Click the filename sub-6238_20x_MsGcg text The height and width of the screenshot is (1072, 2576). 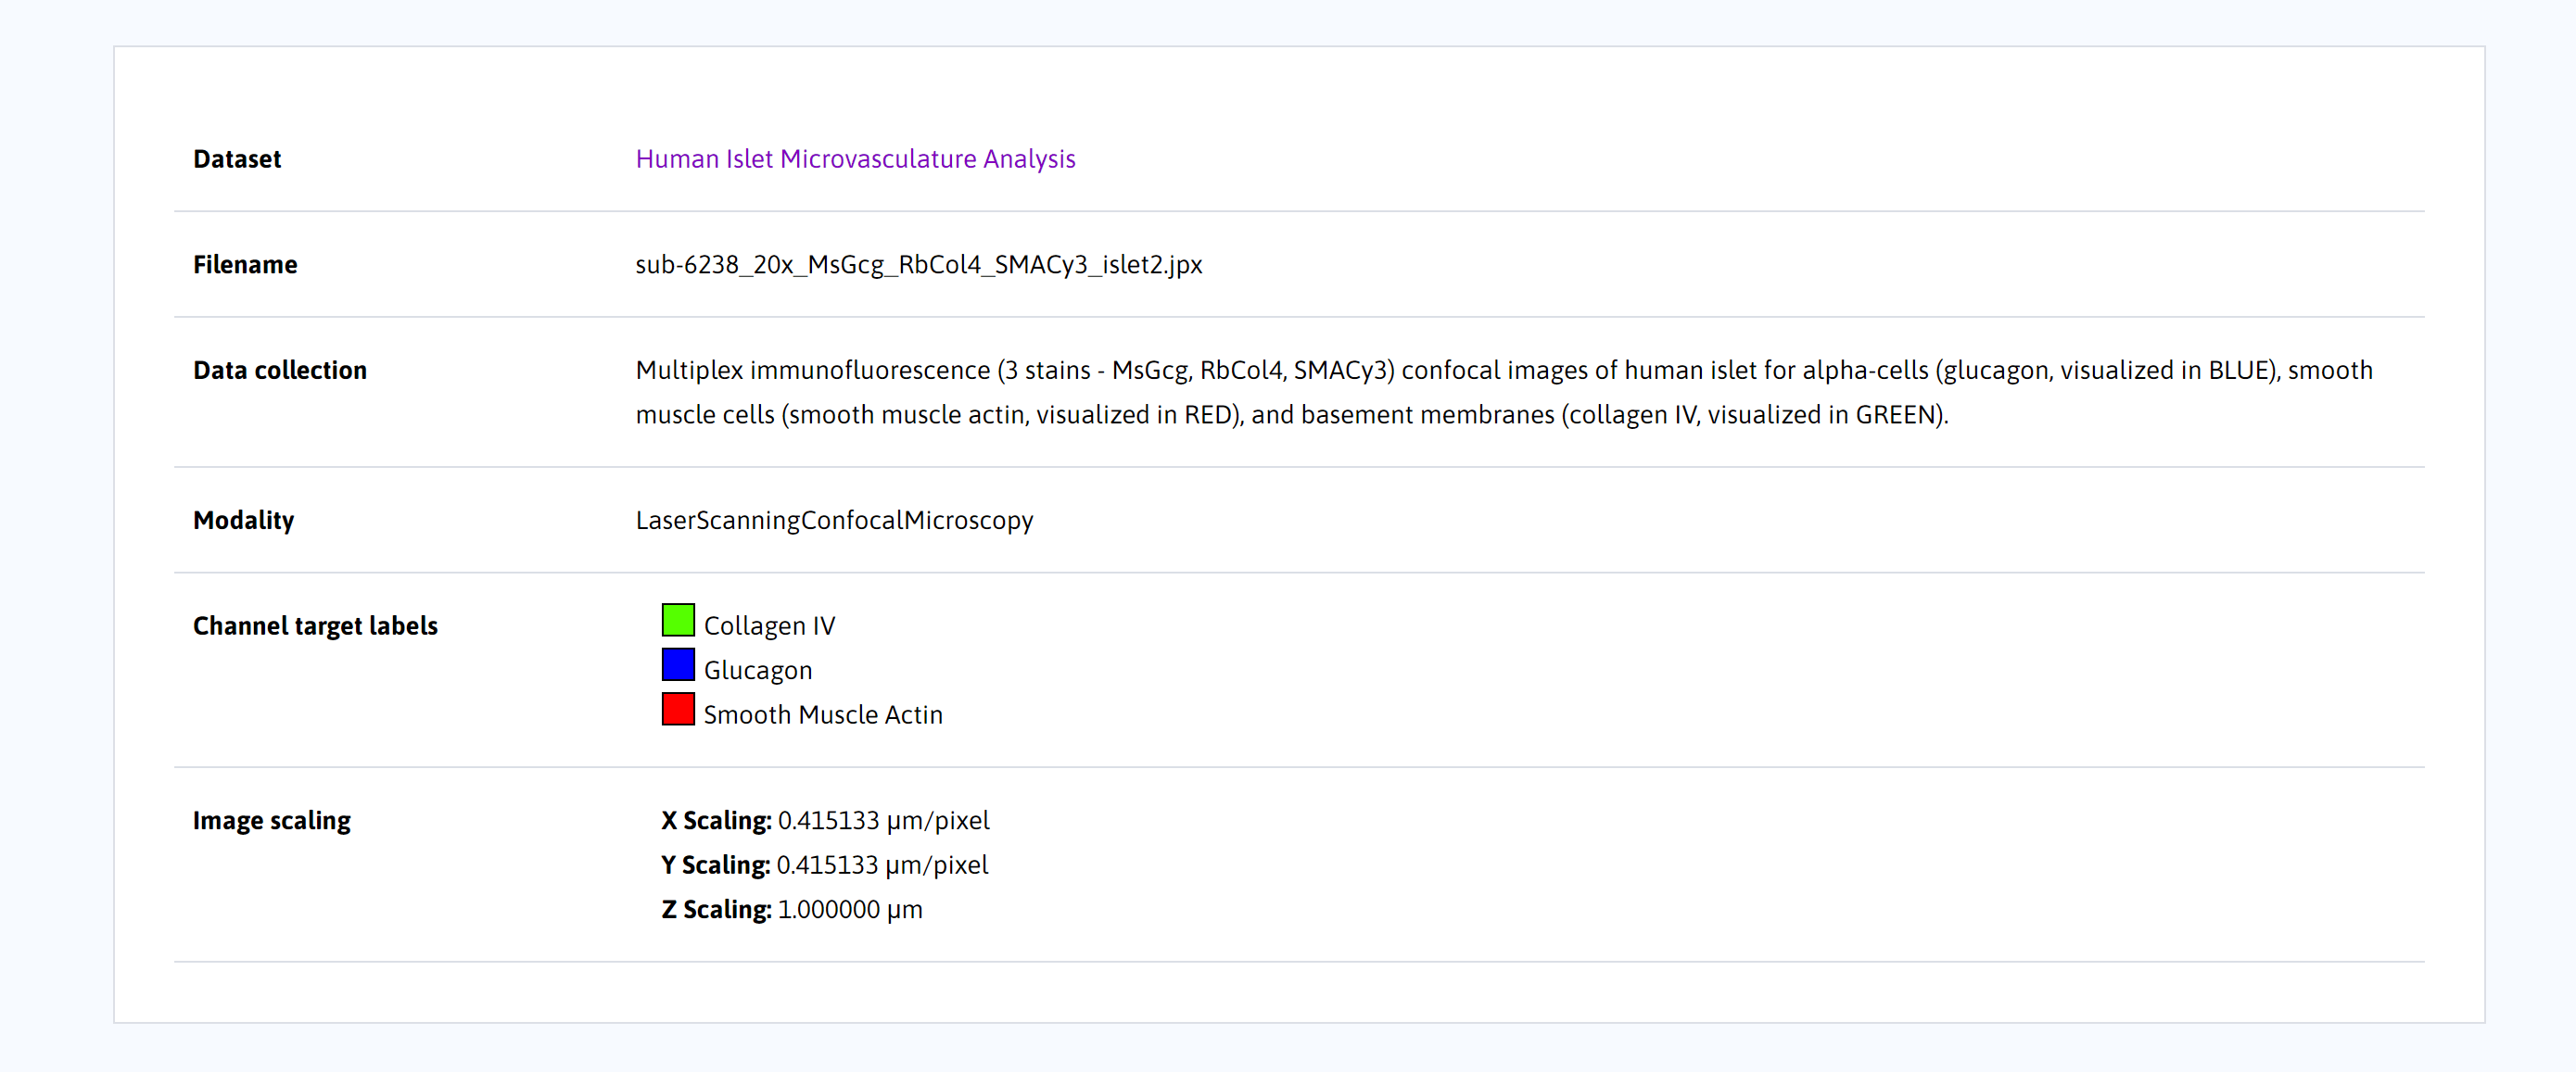[x=918, y=265]
